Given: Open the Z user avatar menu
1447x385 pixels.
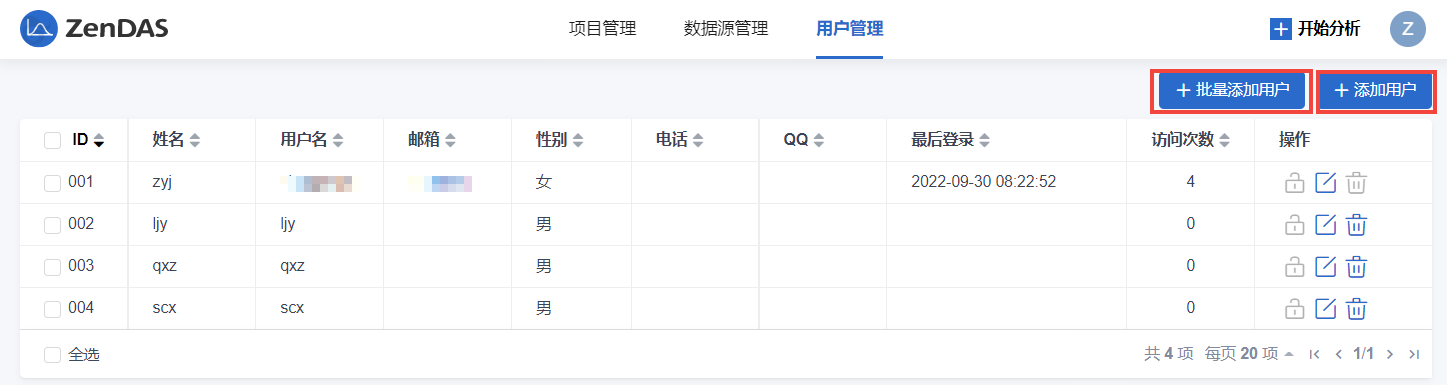Looking at the screenshot, I should 1408,28.
